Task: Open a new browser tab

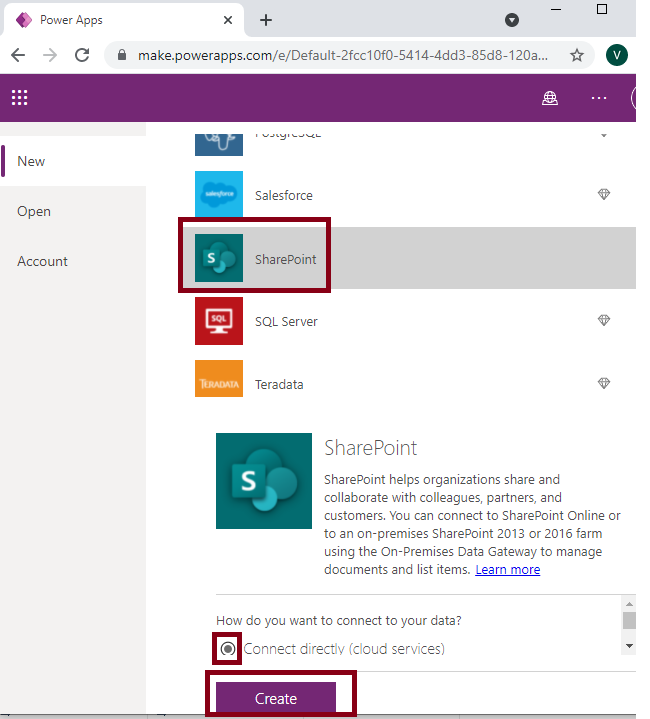Action: pyautogui.click(x=266, y=20)
